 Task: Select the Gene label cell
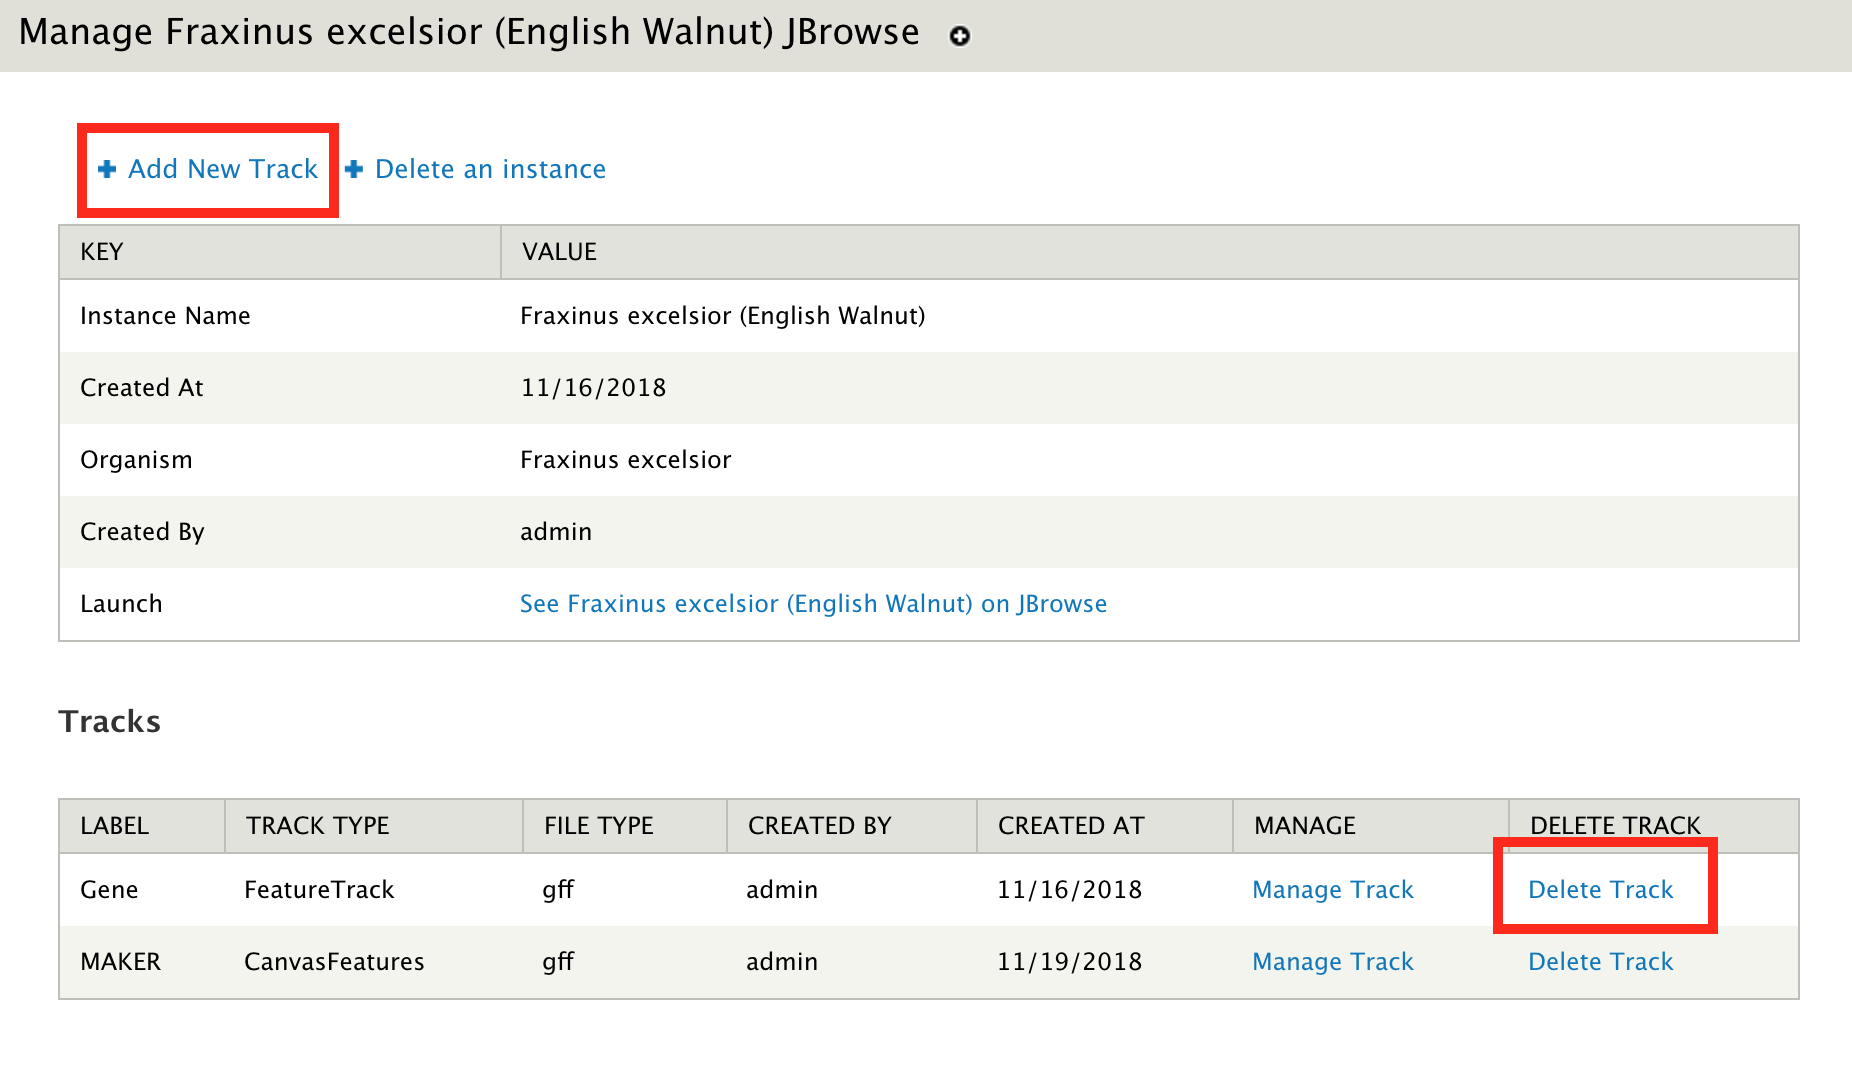[x=109, y=890]
